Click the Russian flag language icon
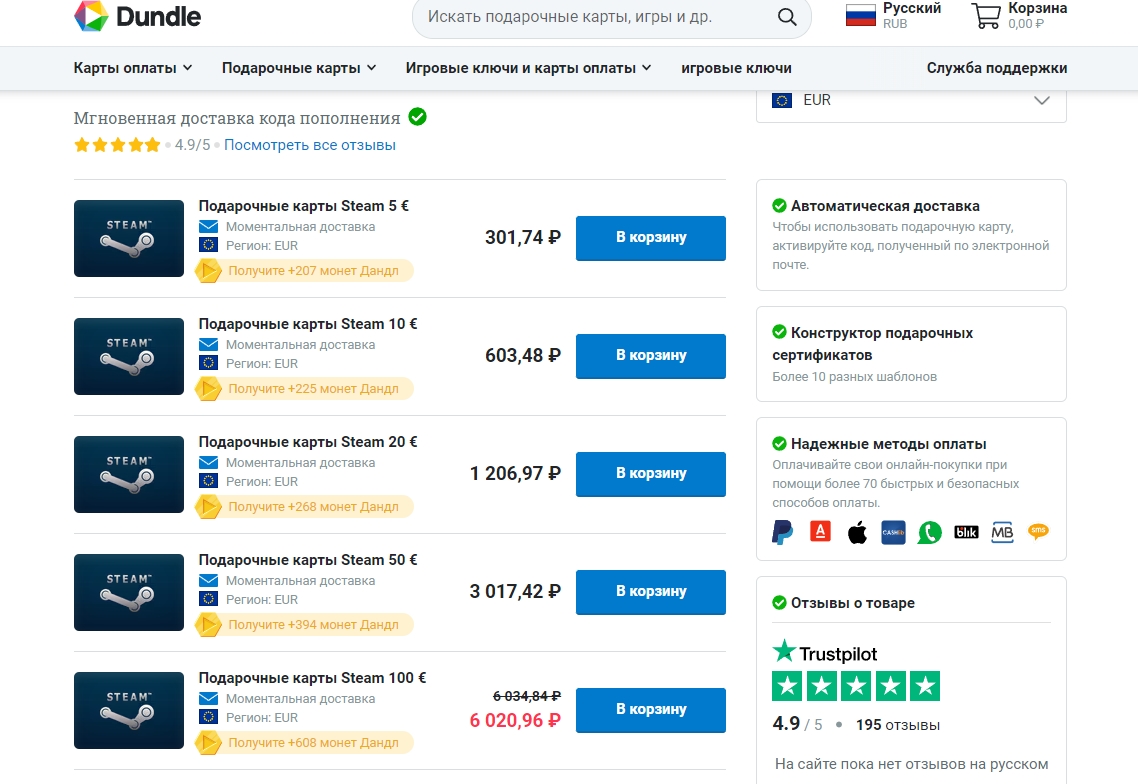 click(860, 16)
